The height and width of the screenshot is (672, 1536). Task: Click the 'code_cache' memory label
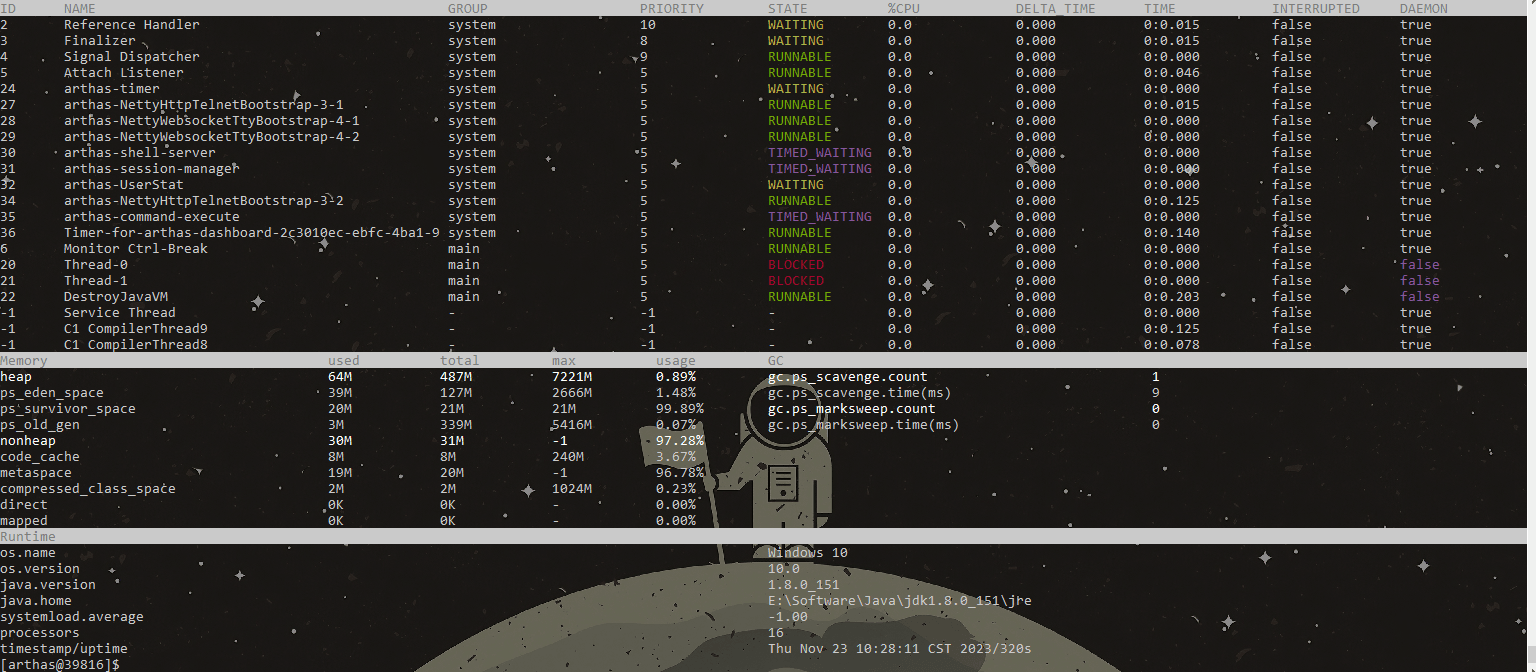point(40,457)
